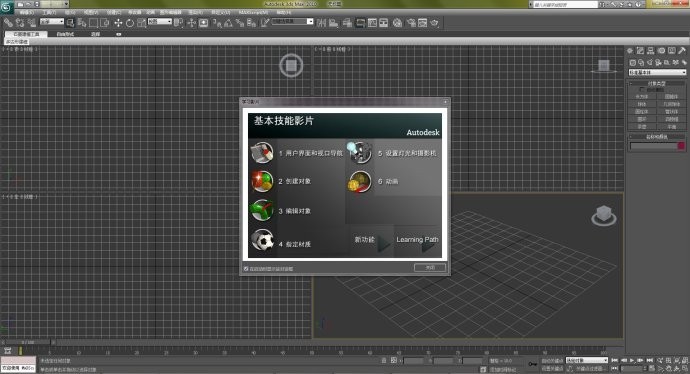This screenshot has width=690, height=374.
Task: Open tutorial 5 Lights and Cameras
Action: 393,153
